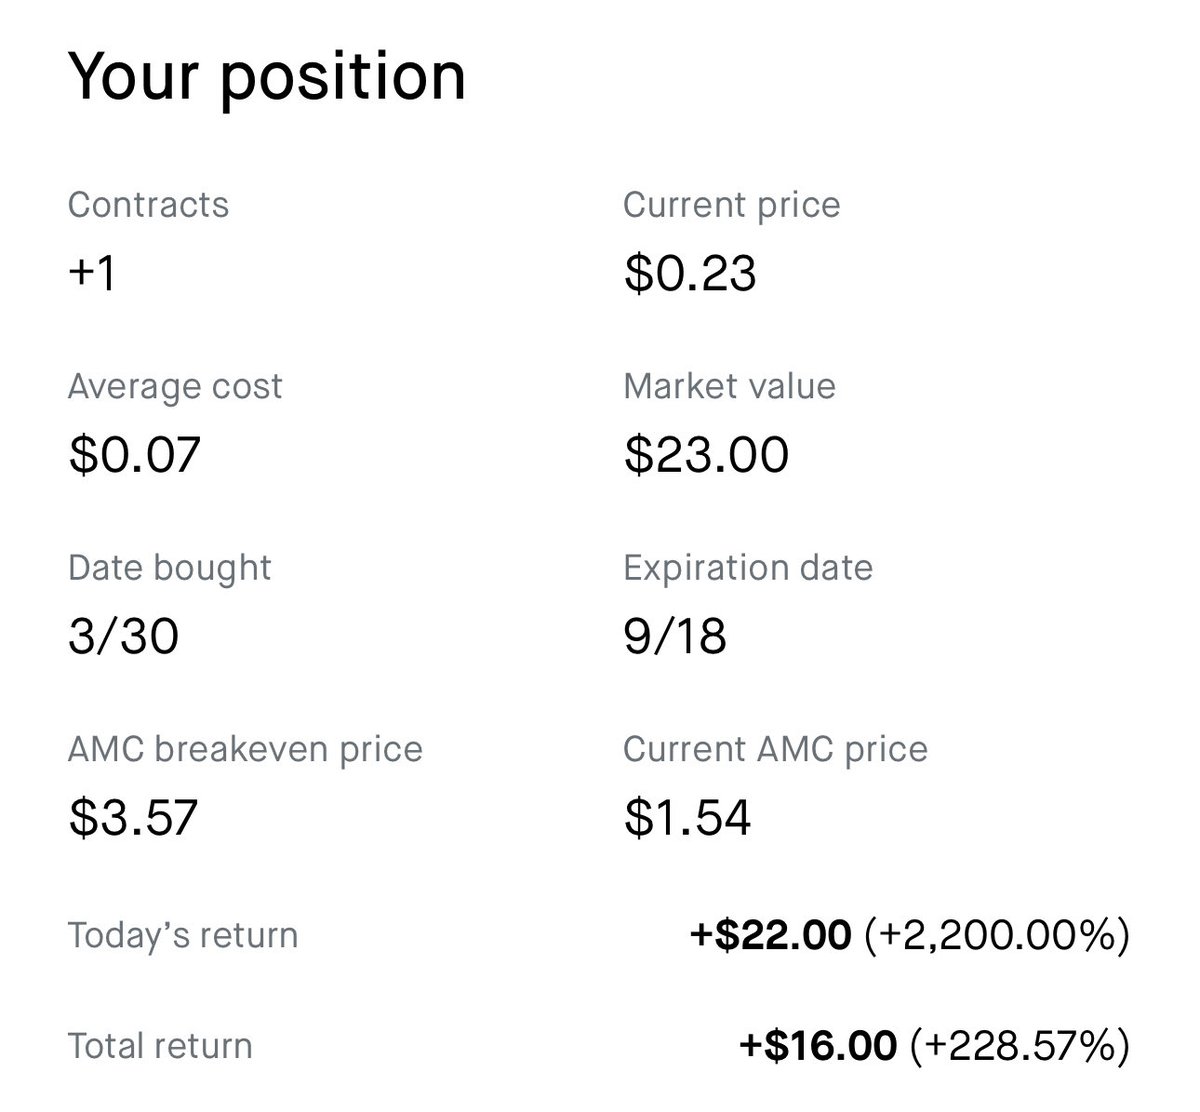This screenshot has height=1112, width=1200.
Task: Select the Today's return row label
Action: (x=183, y=936)
